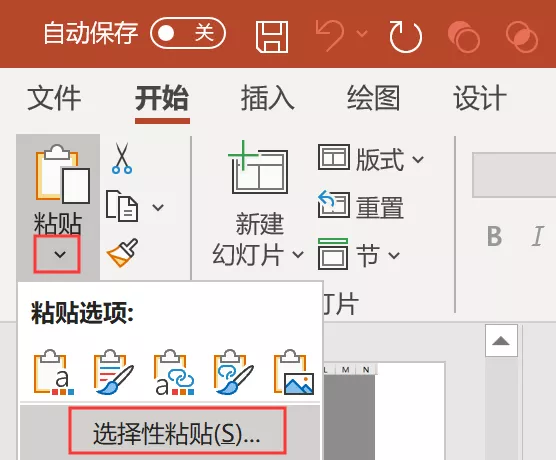The height and width of the screenshot is (460, 556).
Task: Click the Cut scissors icon
Action: click(122, 158)
